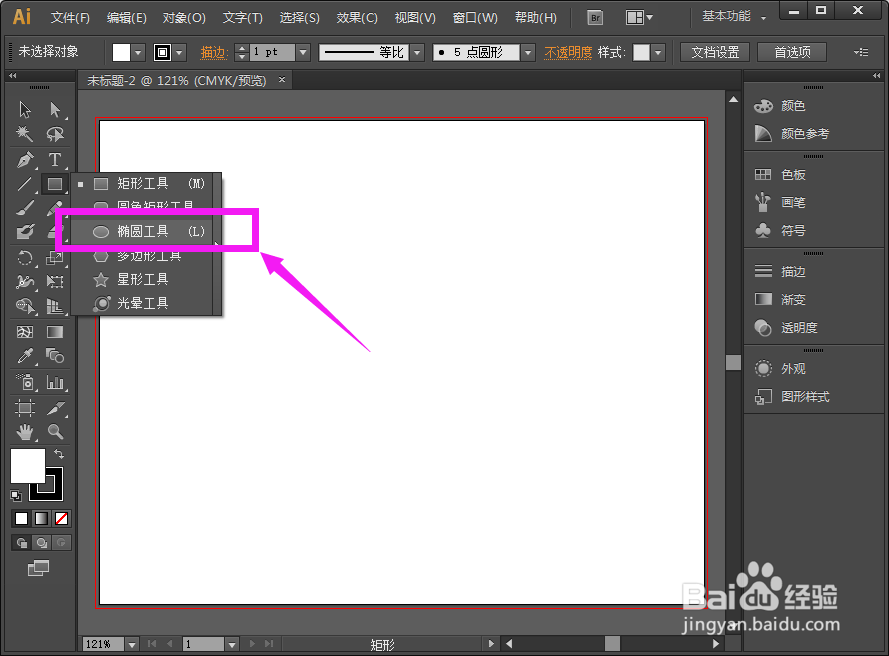The width and height of the screenshot is (889, 656).
Task: Select the Selection tool arrow
Action: click(24, 109)
